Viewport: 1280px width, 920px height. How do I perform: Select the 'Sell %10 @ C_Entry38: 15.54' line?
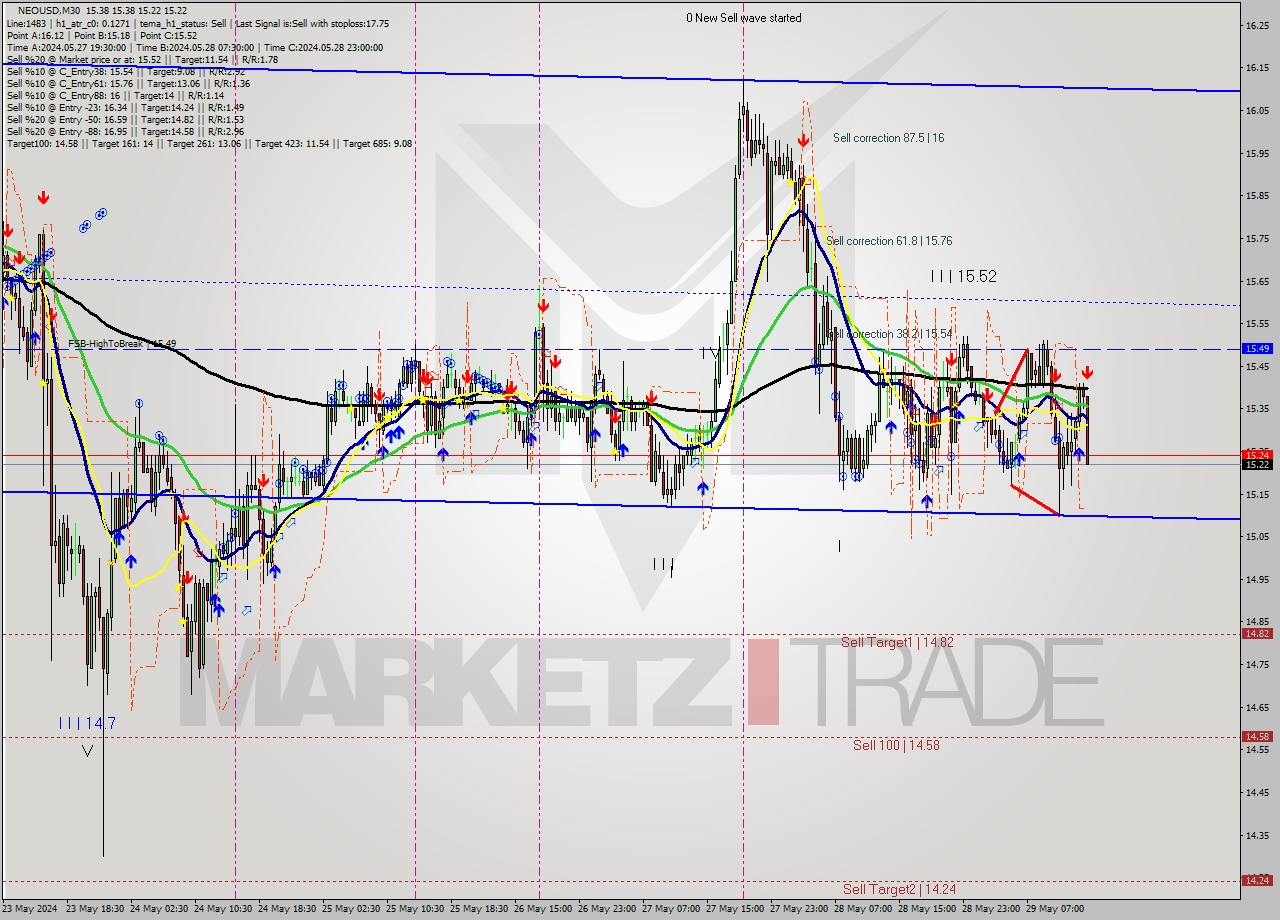pos(125,71)
